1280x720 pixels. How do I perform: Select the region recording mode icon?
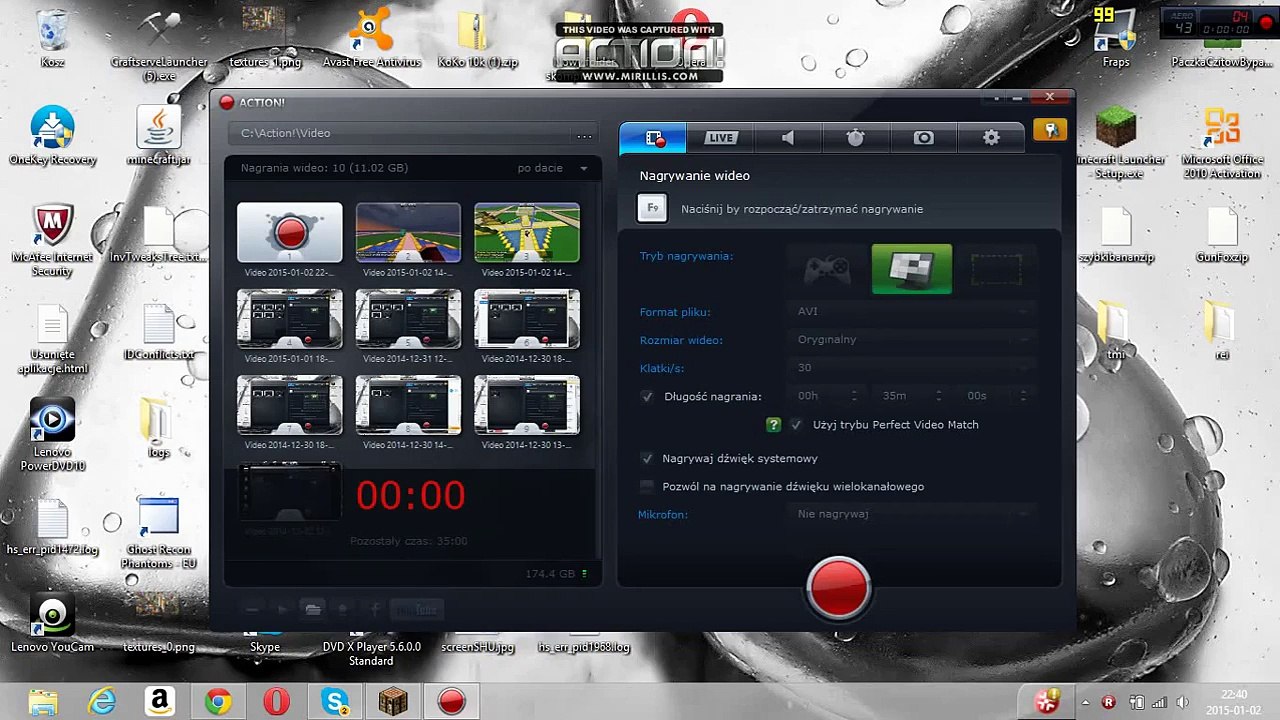[996, 269]
